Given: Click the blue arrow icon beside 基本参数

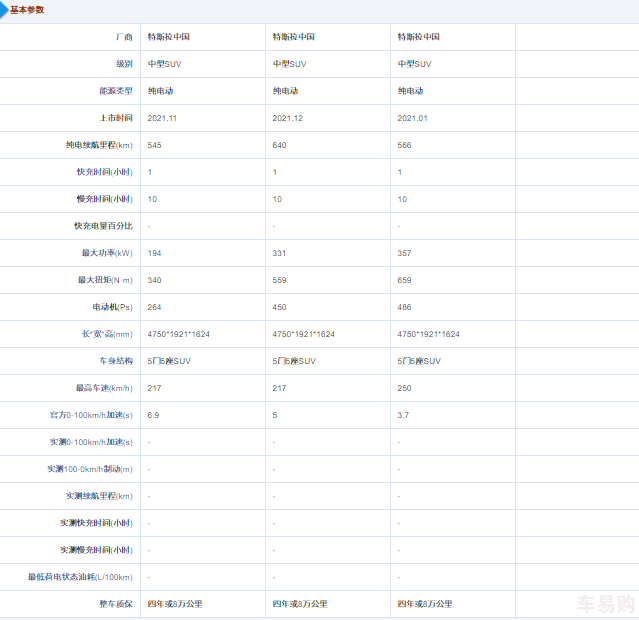Looking at the screenshot, I should tap(4, 9).
